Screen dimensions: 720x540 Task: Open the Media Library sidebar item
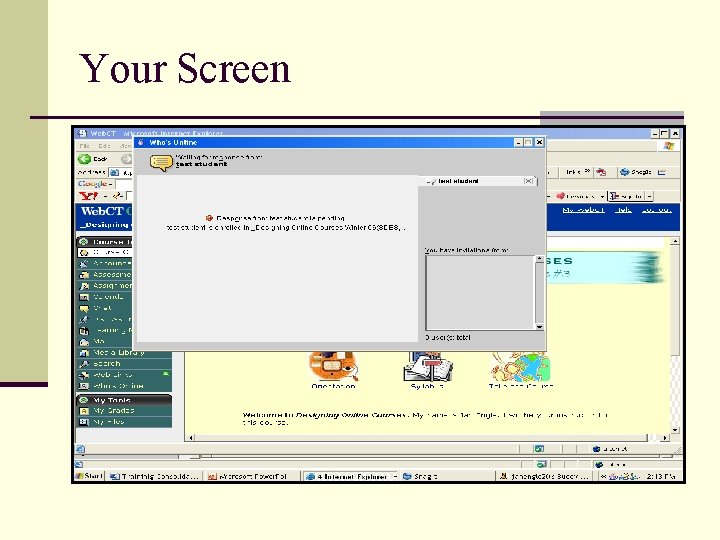[x=118, y=353]
